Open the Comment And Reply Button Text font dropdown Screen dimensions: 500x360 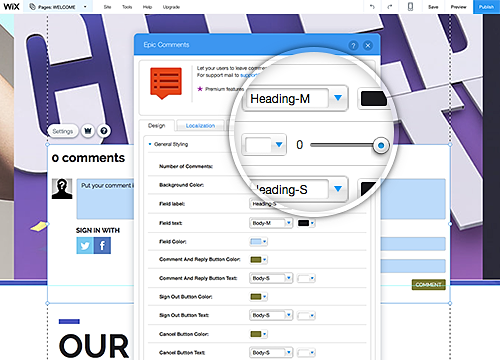[271, 278]
